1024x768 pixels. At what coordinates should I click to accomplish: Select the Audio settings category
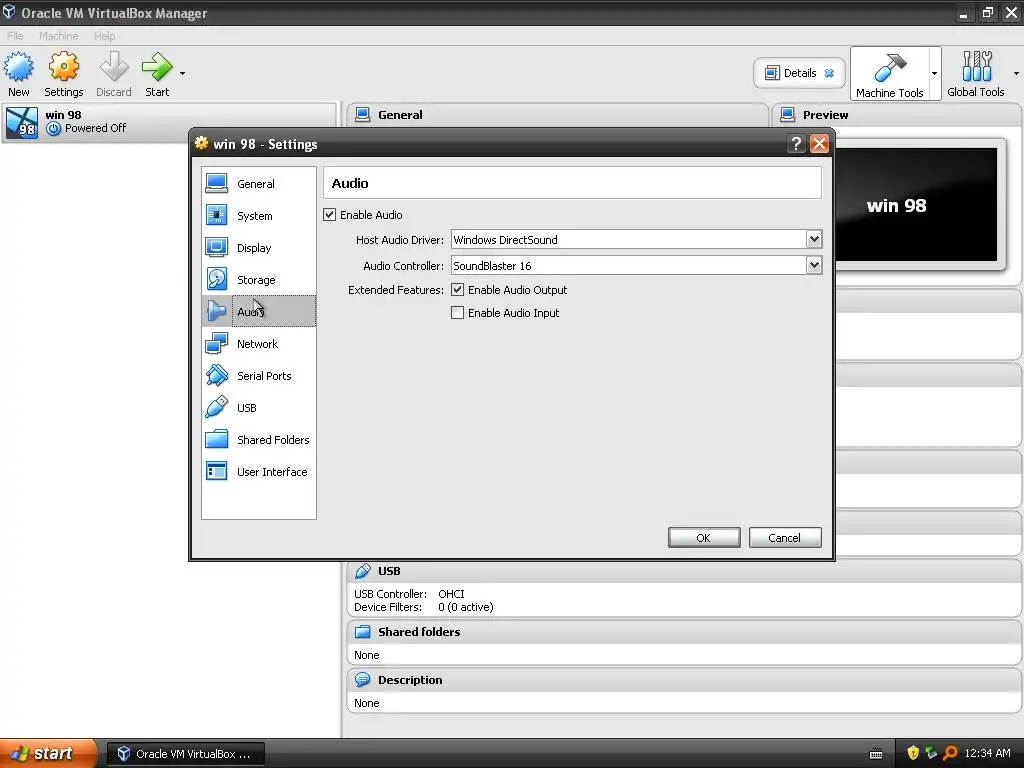[x=259, y=312]
